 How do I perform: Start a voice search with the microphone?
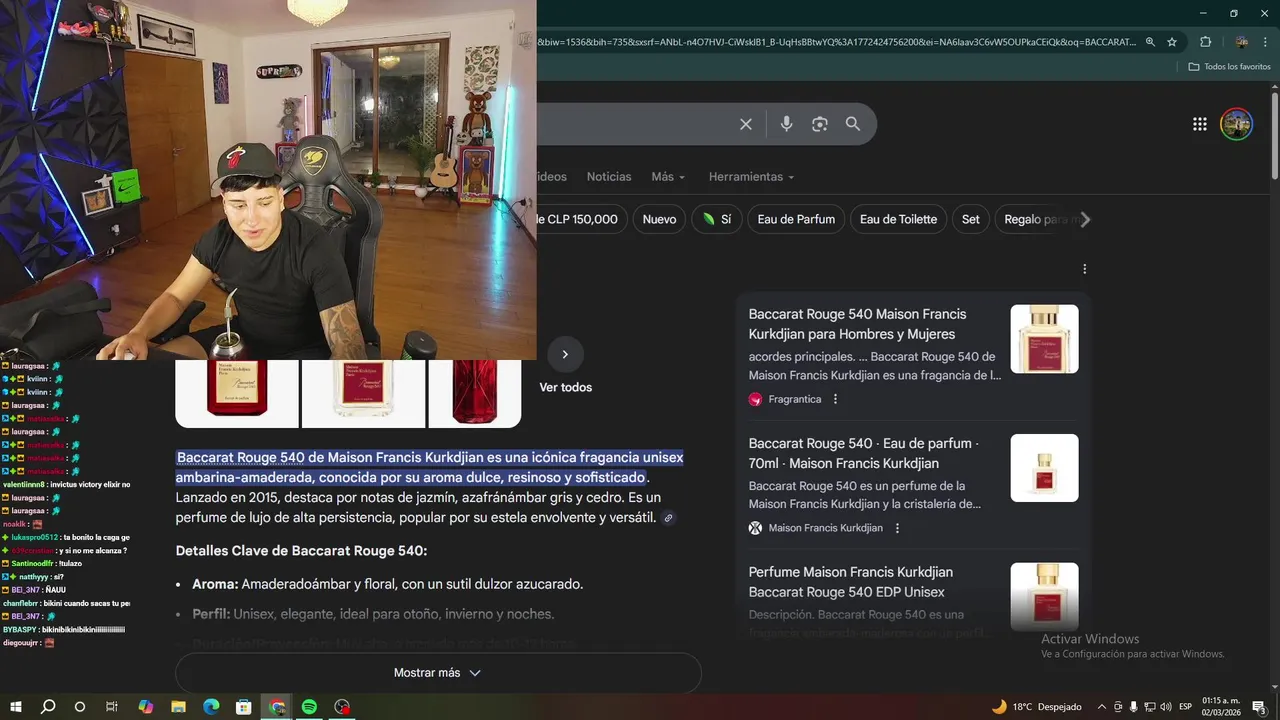(x=787, y=124)
